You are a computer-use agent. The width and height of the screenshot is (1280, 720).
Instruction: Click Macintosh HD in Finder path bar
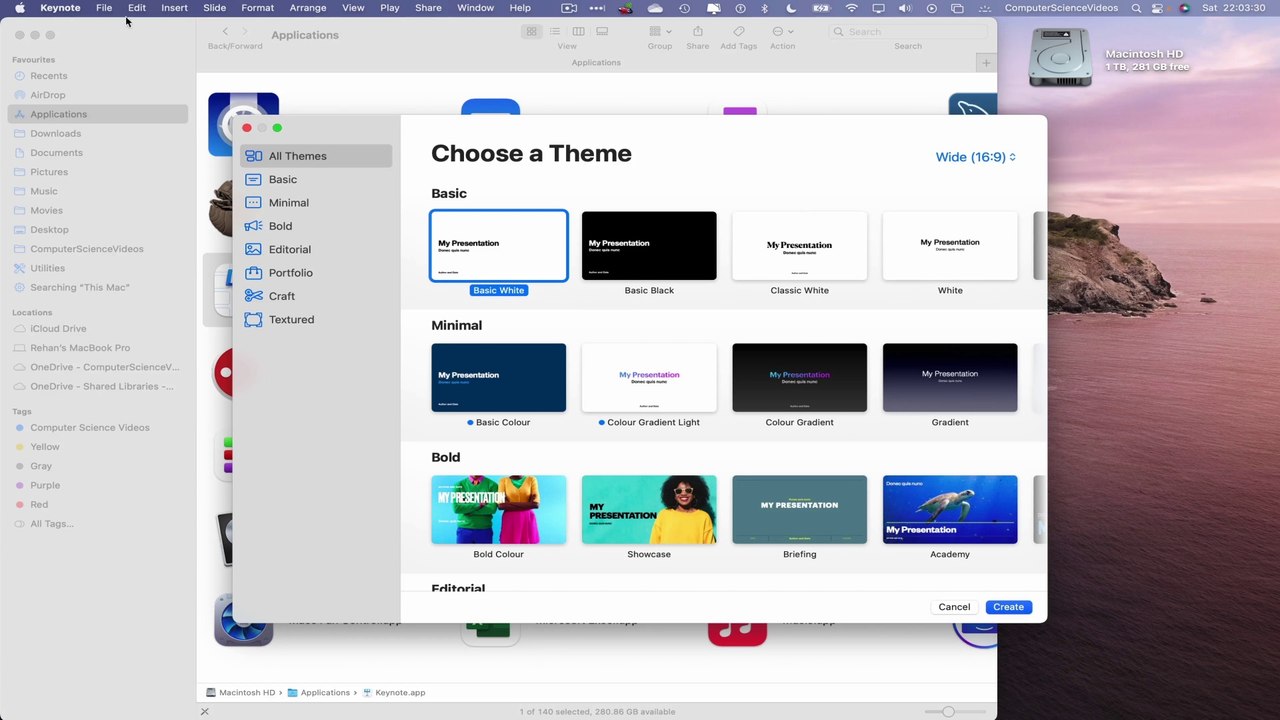[x=240, y=693]
